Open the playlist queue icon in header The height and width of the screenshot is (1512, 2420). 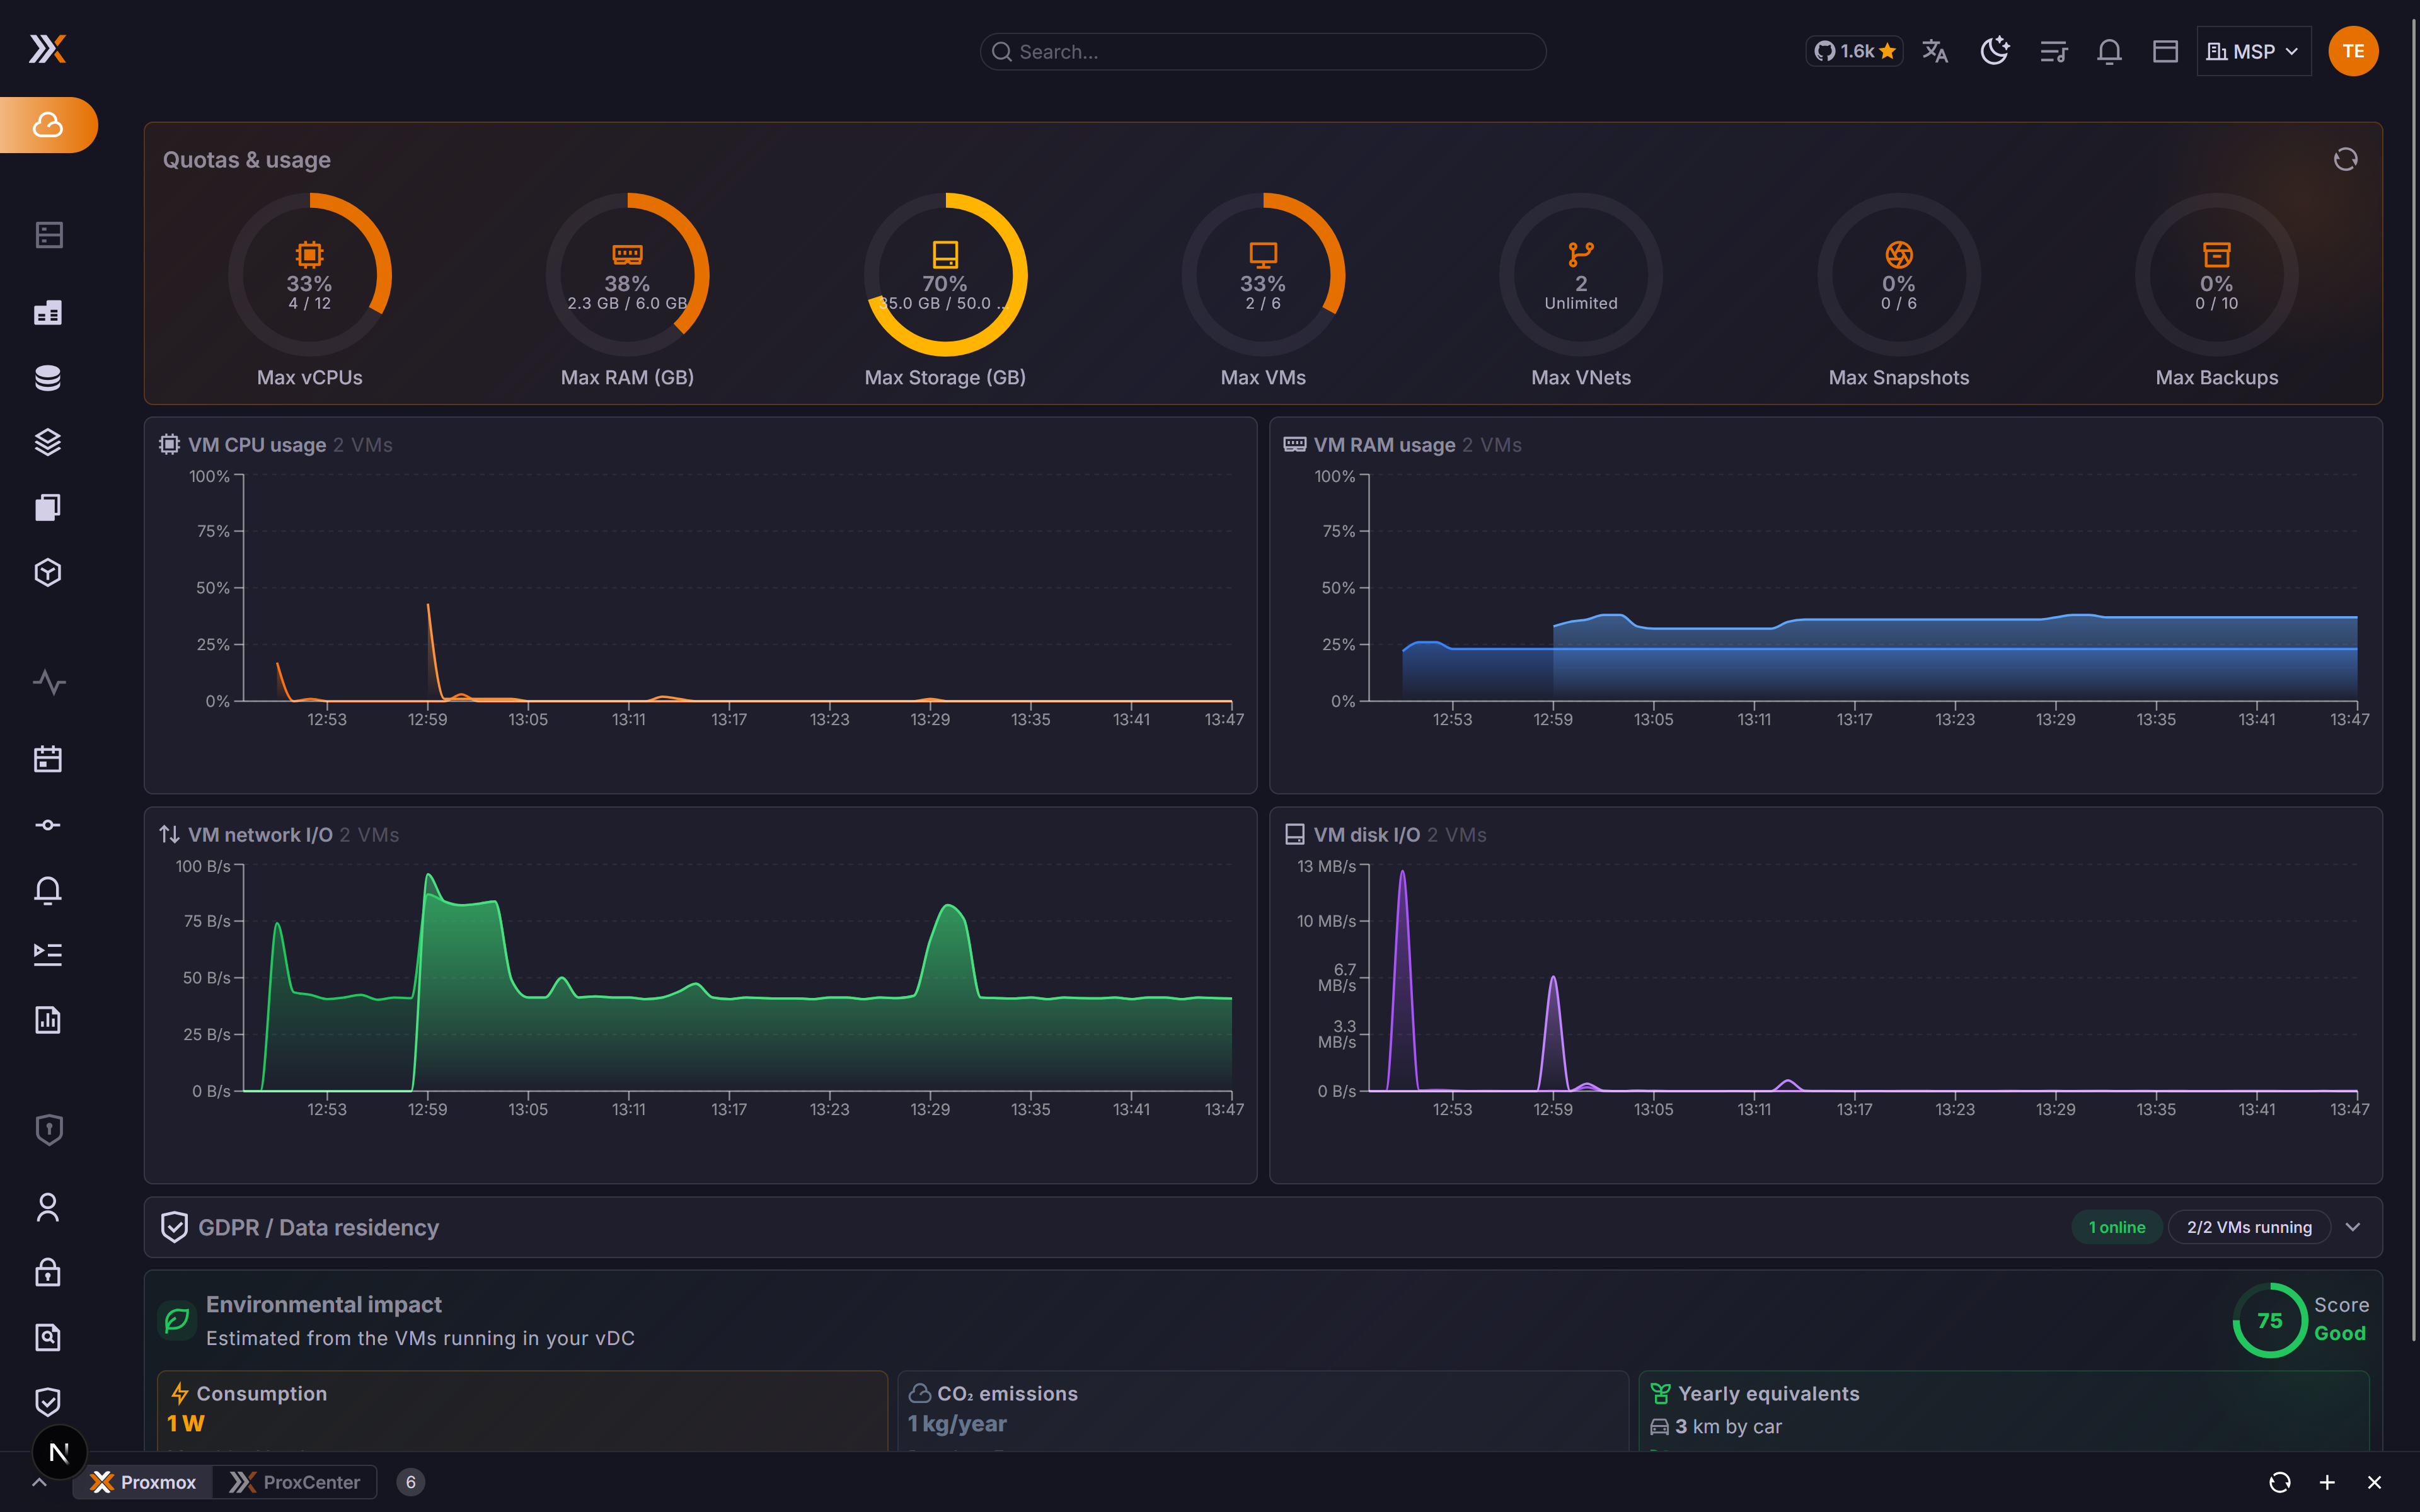pos(2053,51)
